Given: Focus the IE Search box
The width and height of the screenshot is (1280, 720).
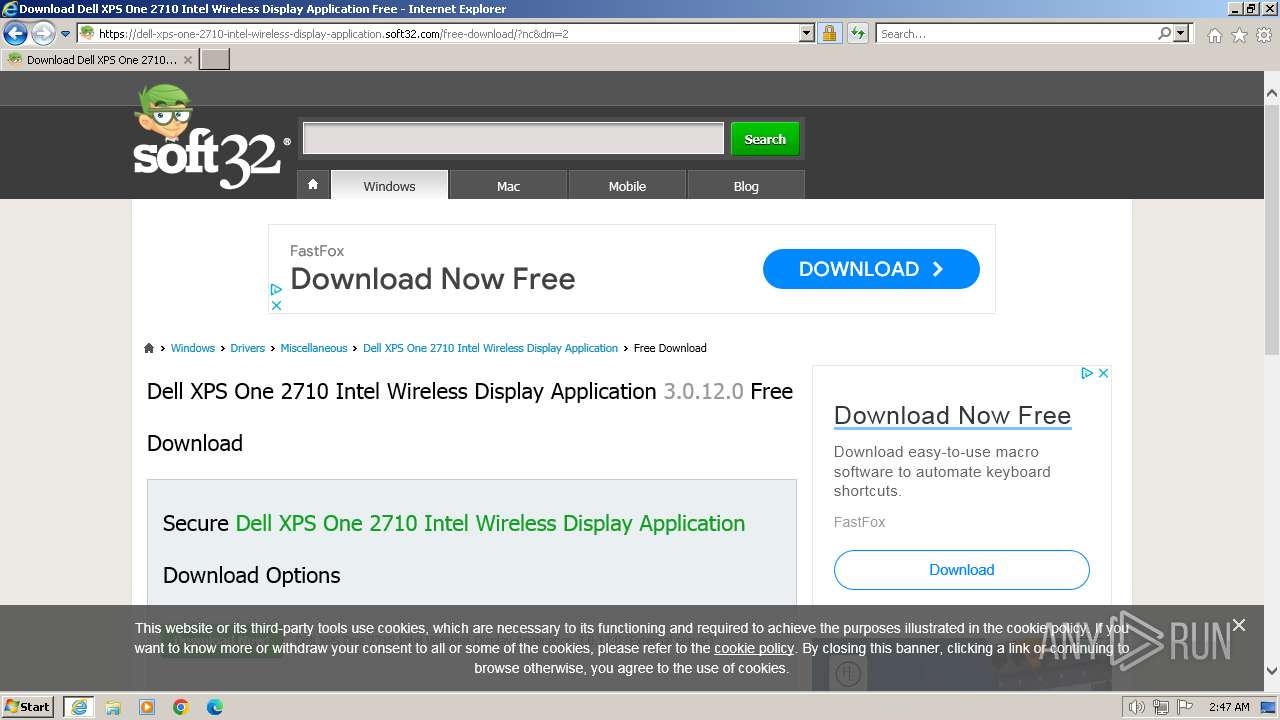Looking at the screenshot, I should [1017, 33].
